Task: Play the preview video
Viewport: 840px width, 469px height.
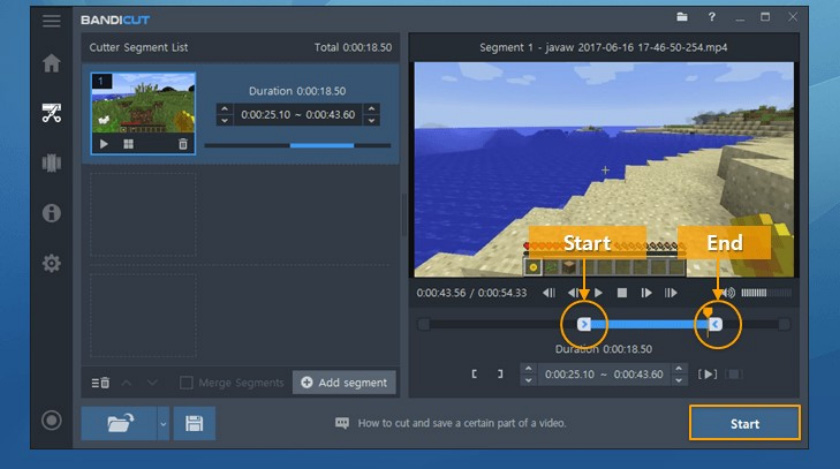Action: (598, 293)
